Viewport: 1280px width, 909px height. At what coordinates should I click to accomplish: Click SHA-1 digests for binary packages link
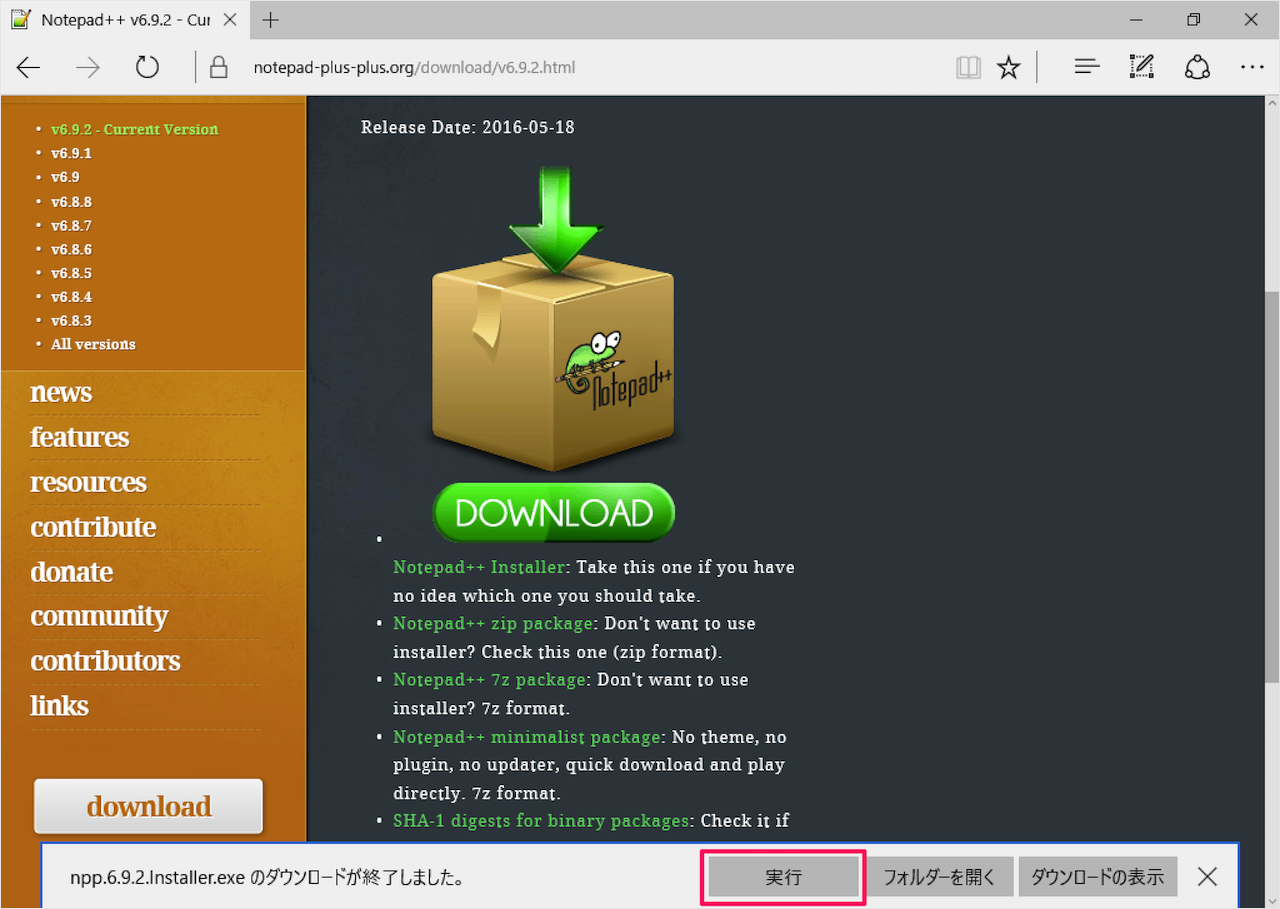click(x=541, y=821)
